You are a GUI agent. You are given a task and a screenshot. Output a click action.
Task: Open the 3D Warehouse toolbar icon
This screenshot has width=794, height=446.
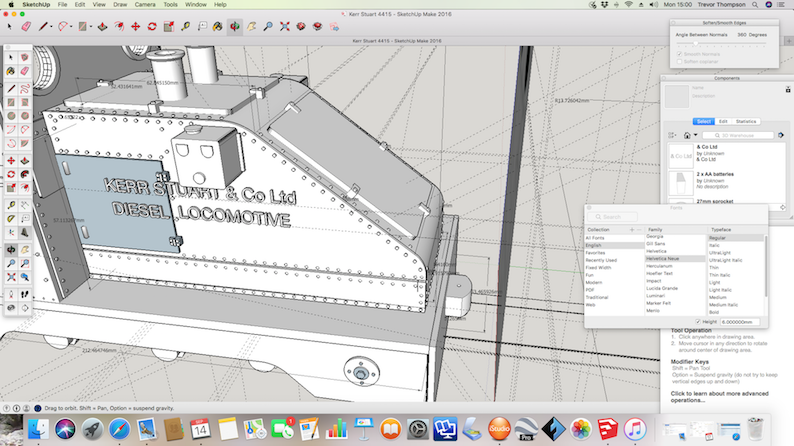click(x=301, y=26)
